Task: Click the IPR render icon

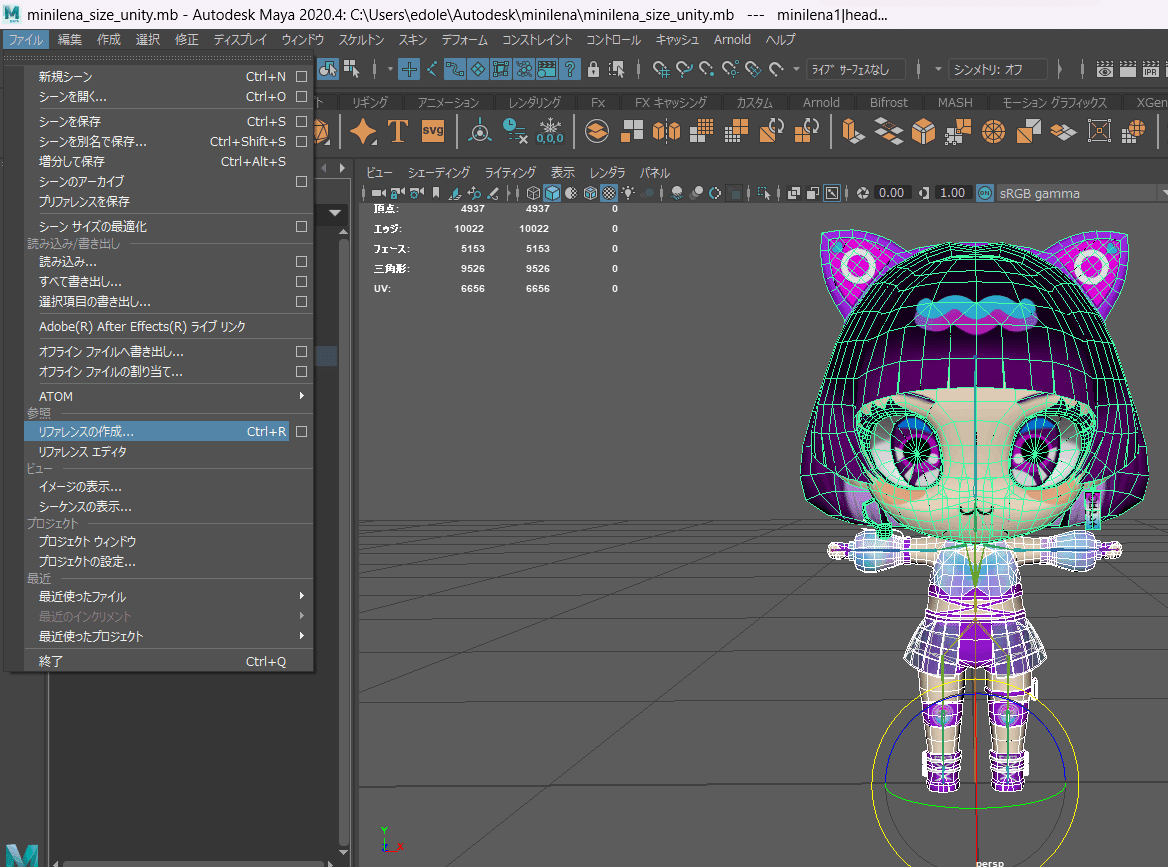Action: click(1151, 69)
